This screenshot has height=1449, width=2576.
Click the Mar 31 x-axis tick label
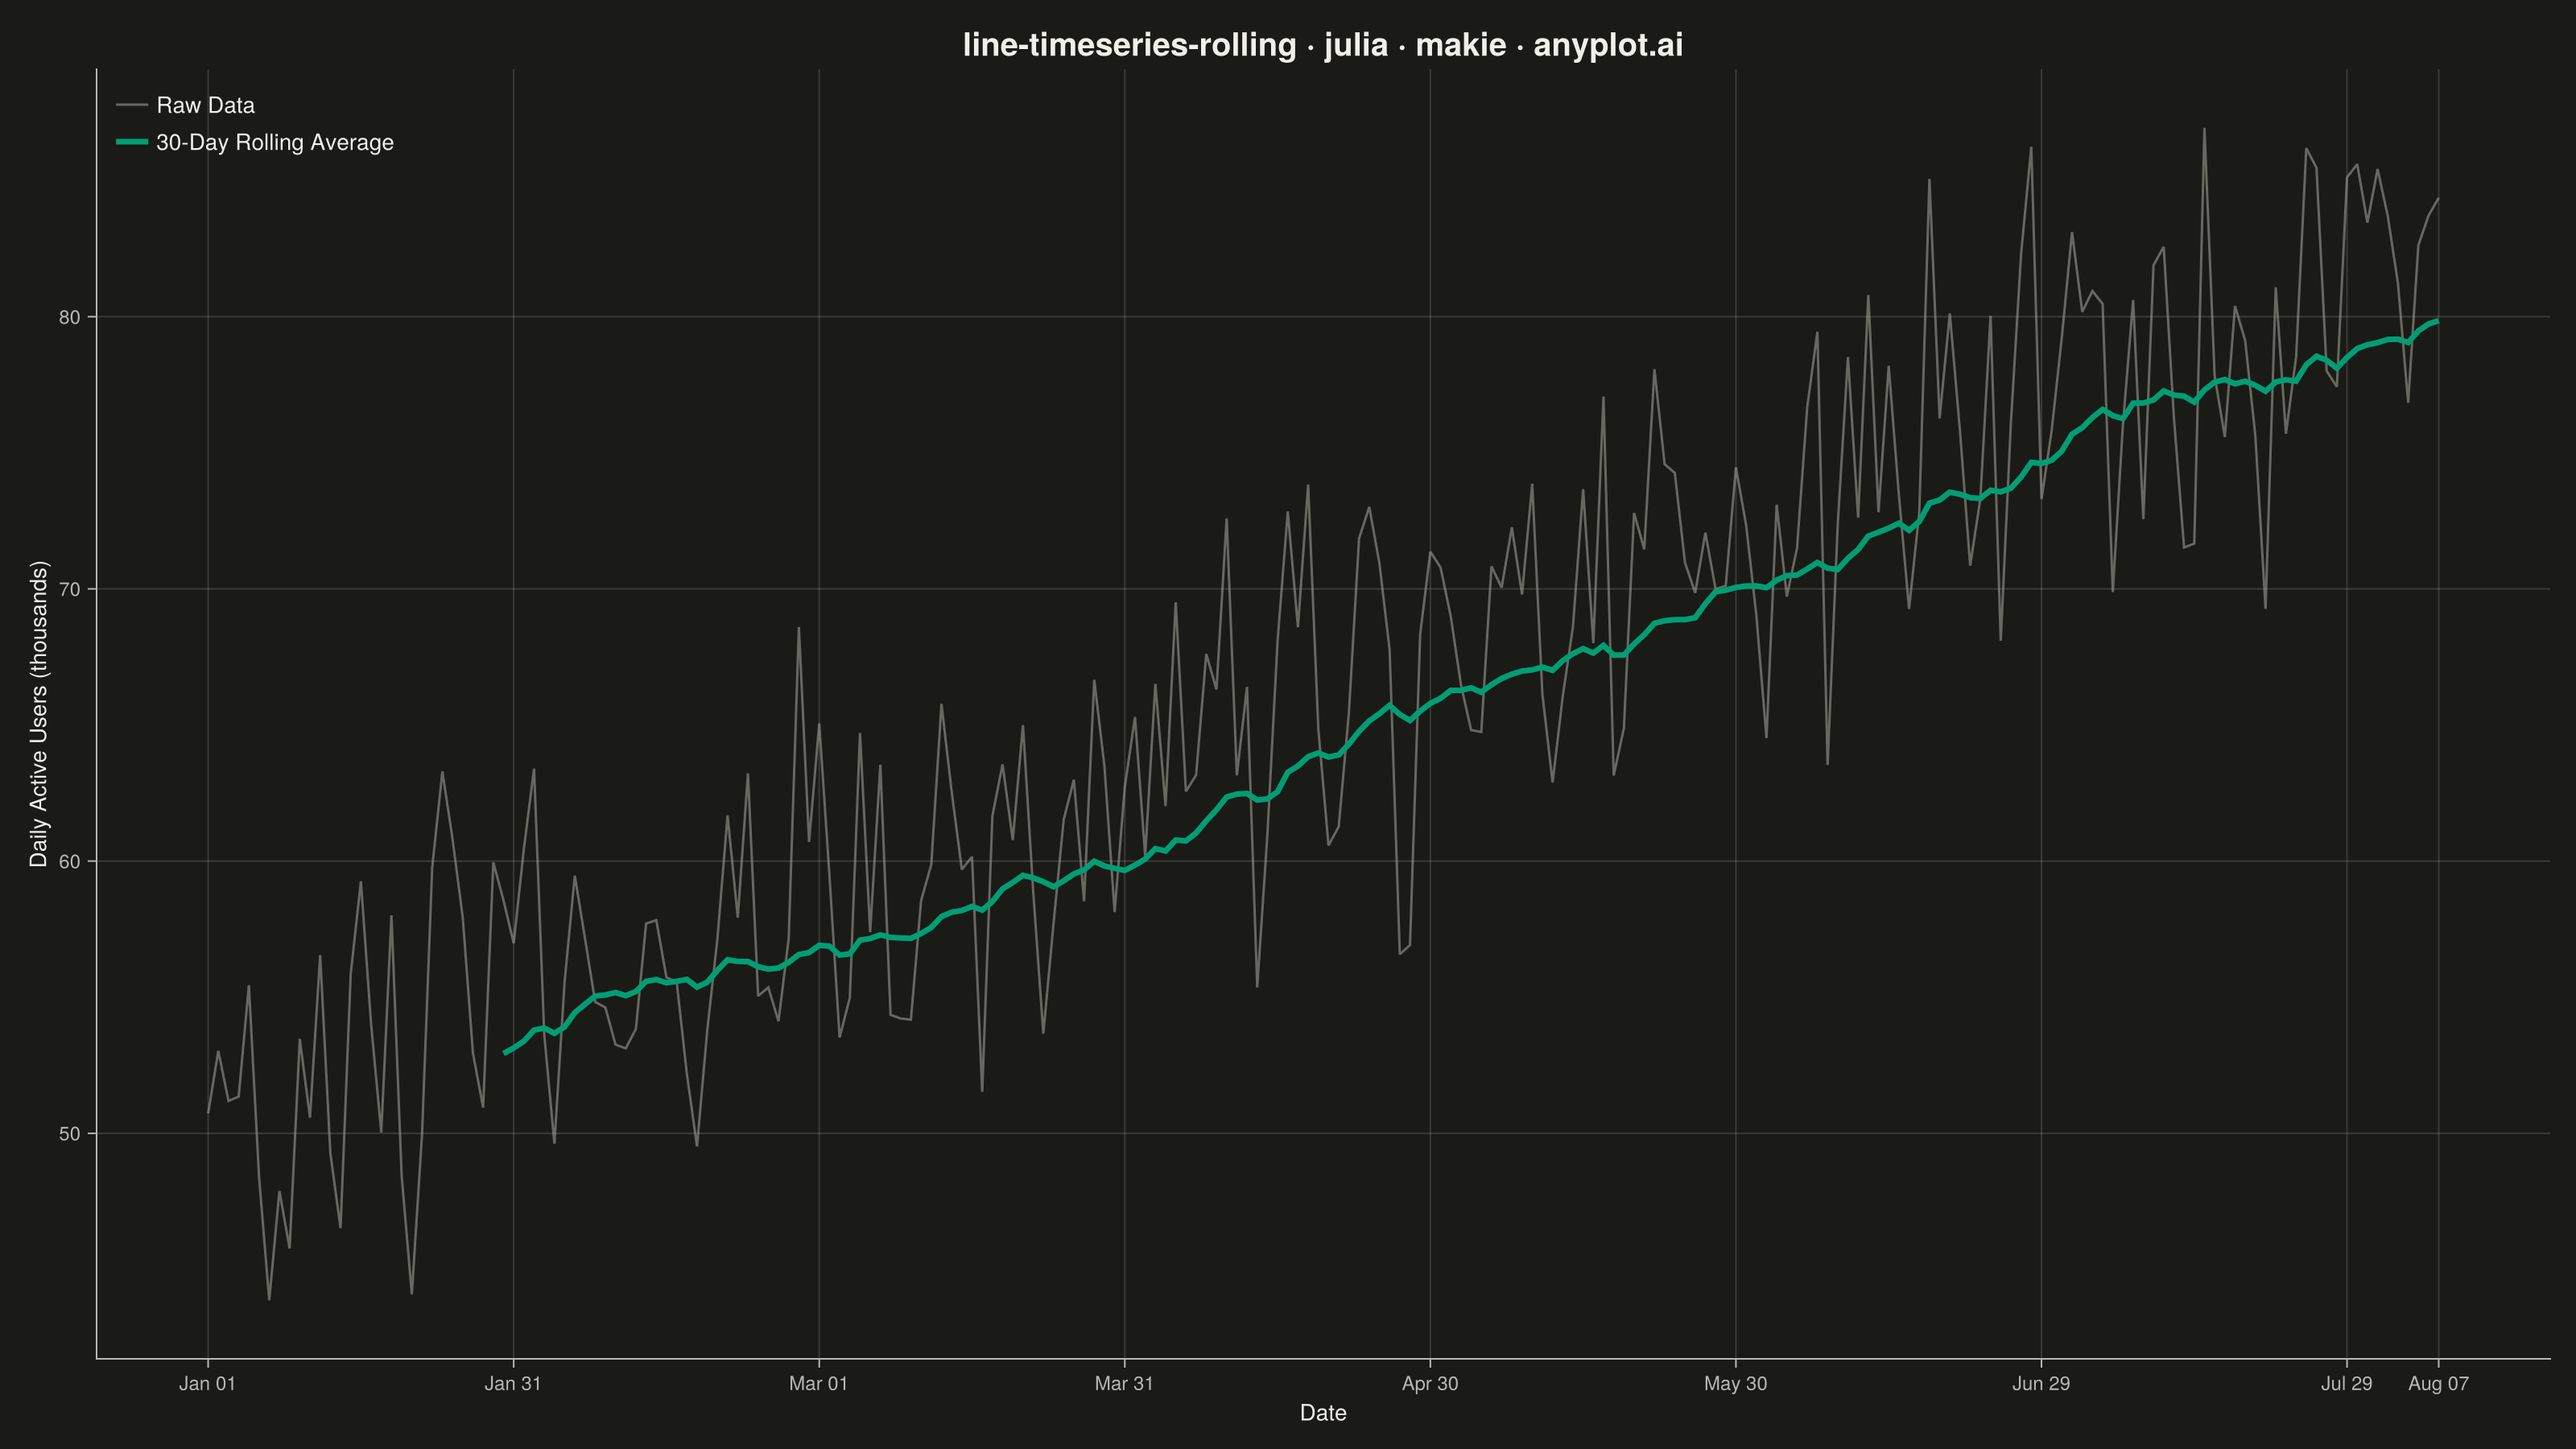1124,1383
